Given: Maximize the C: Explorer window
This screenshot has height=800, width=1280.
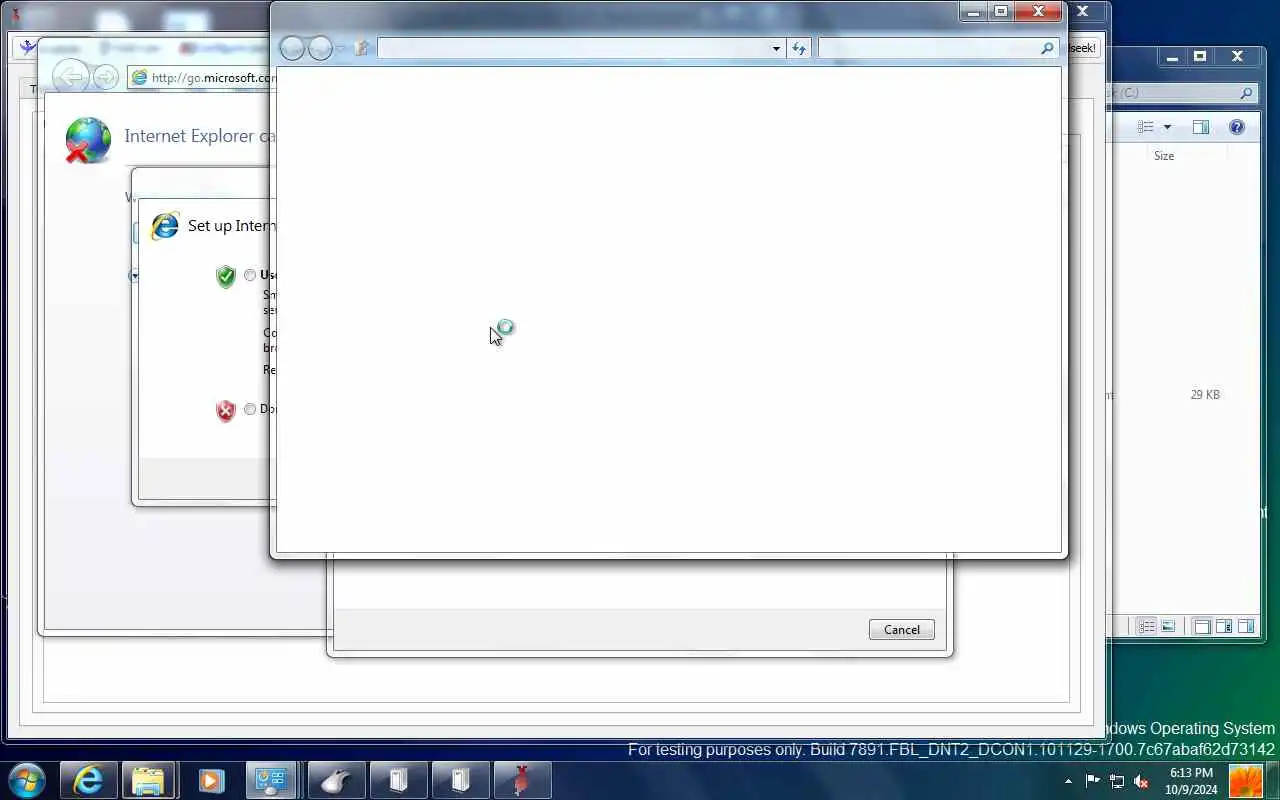Looking at the screenshot, I should click(x=1200, y=57).
